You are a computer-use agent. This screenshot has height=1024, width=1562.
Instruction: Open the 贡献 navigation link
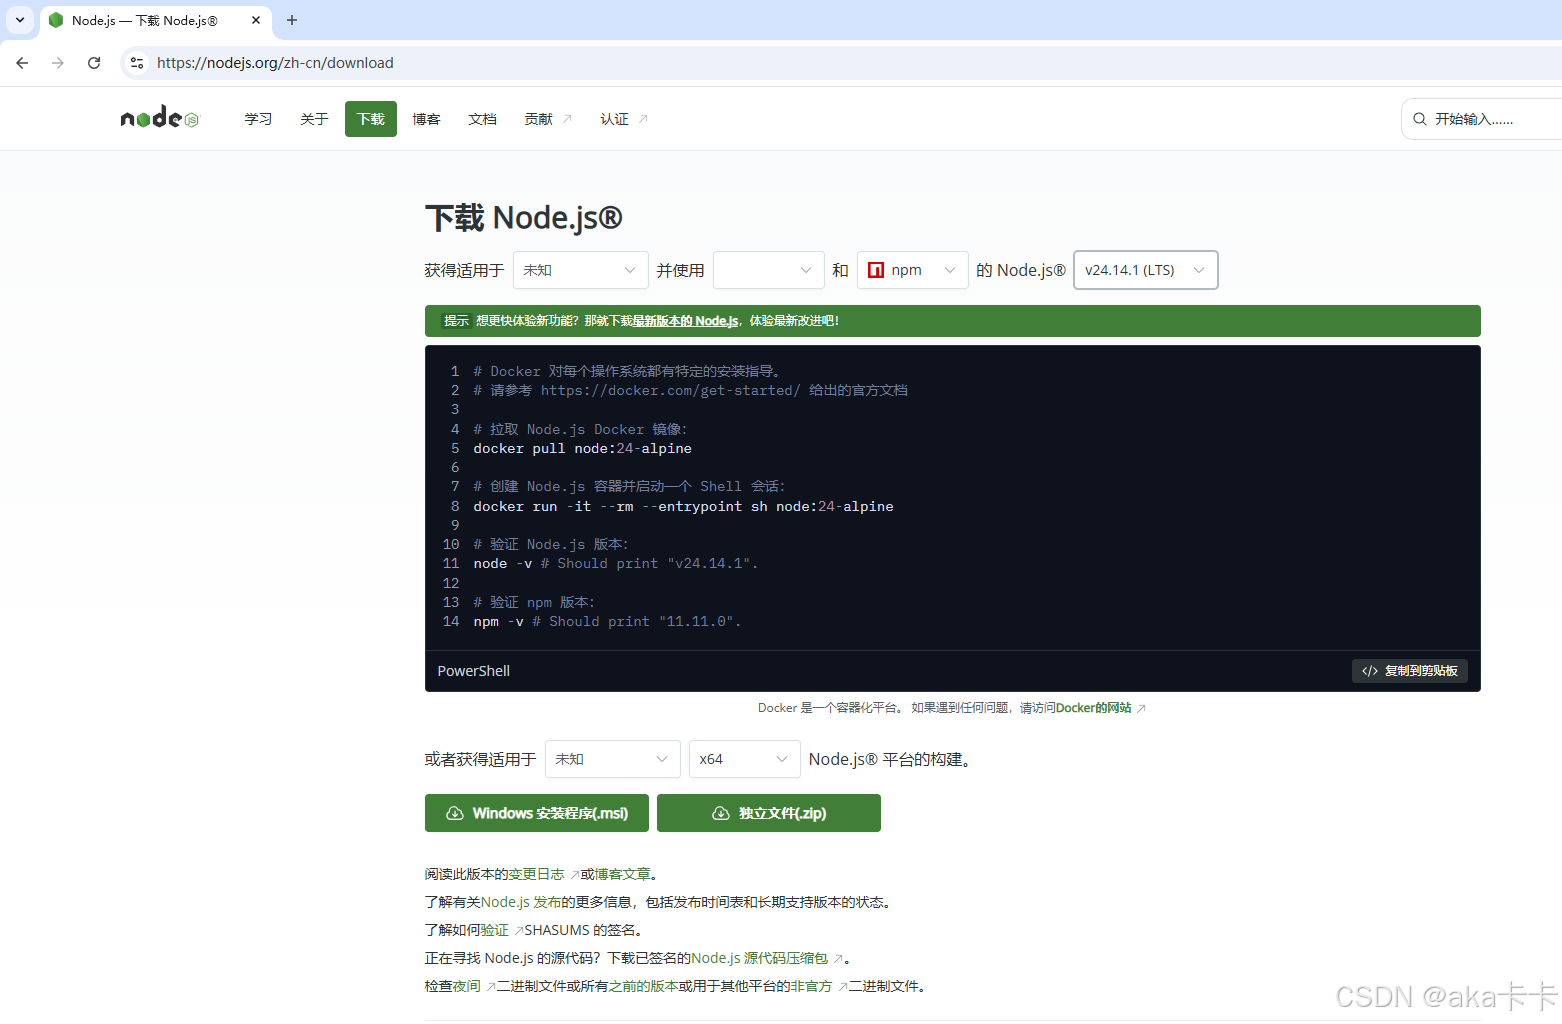pos(548,119)
